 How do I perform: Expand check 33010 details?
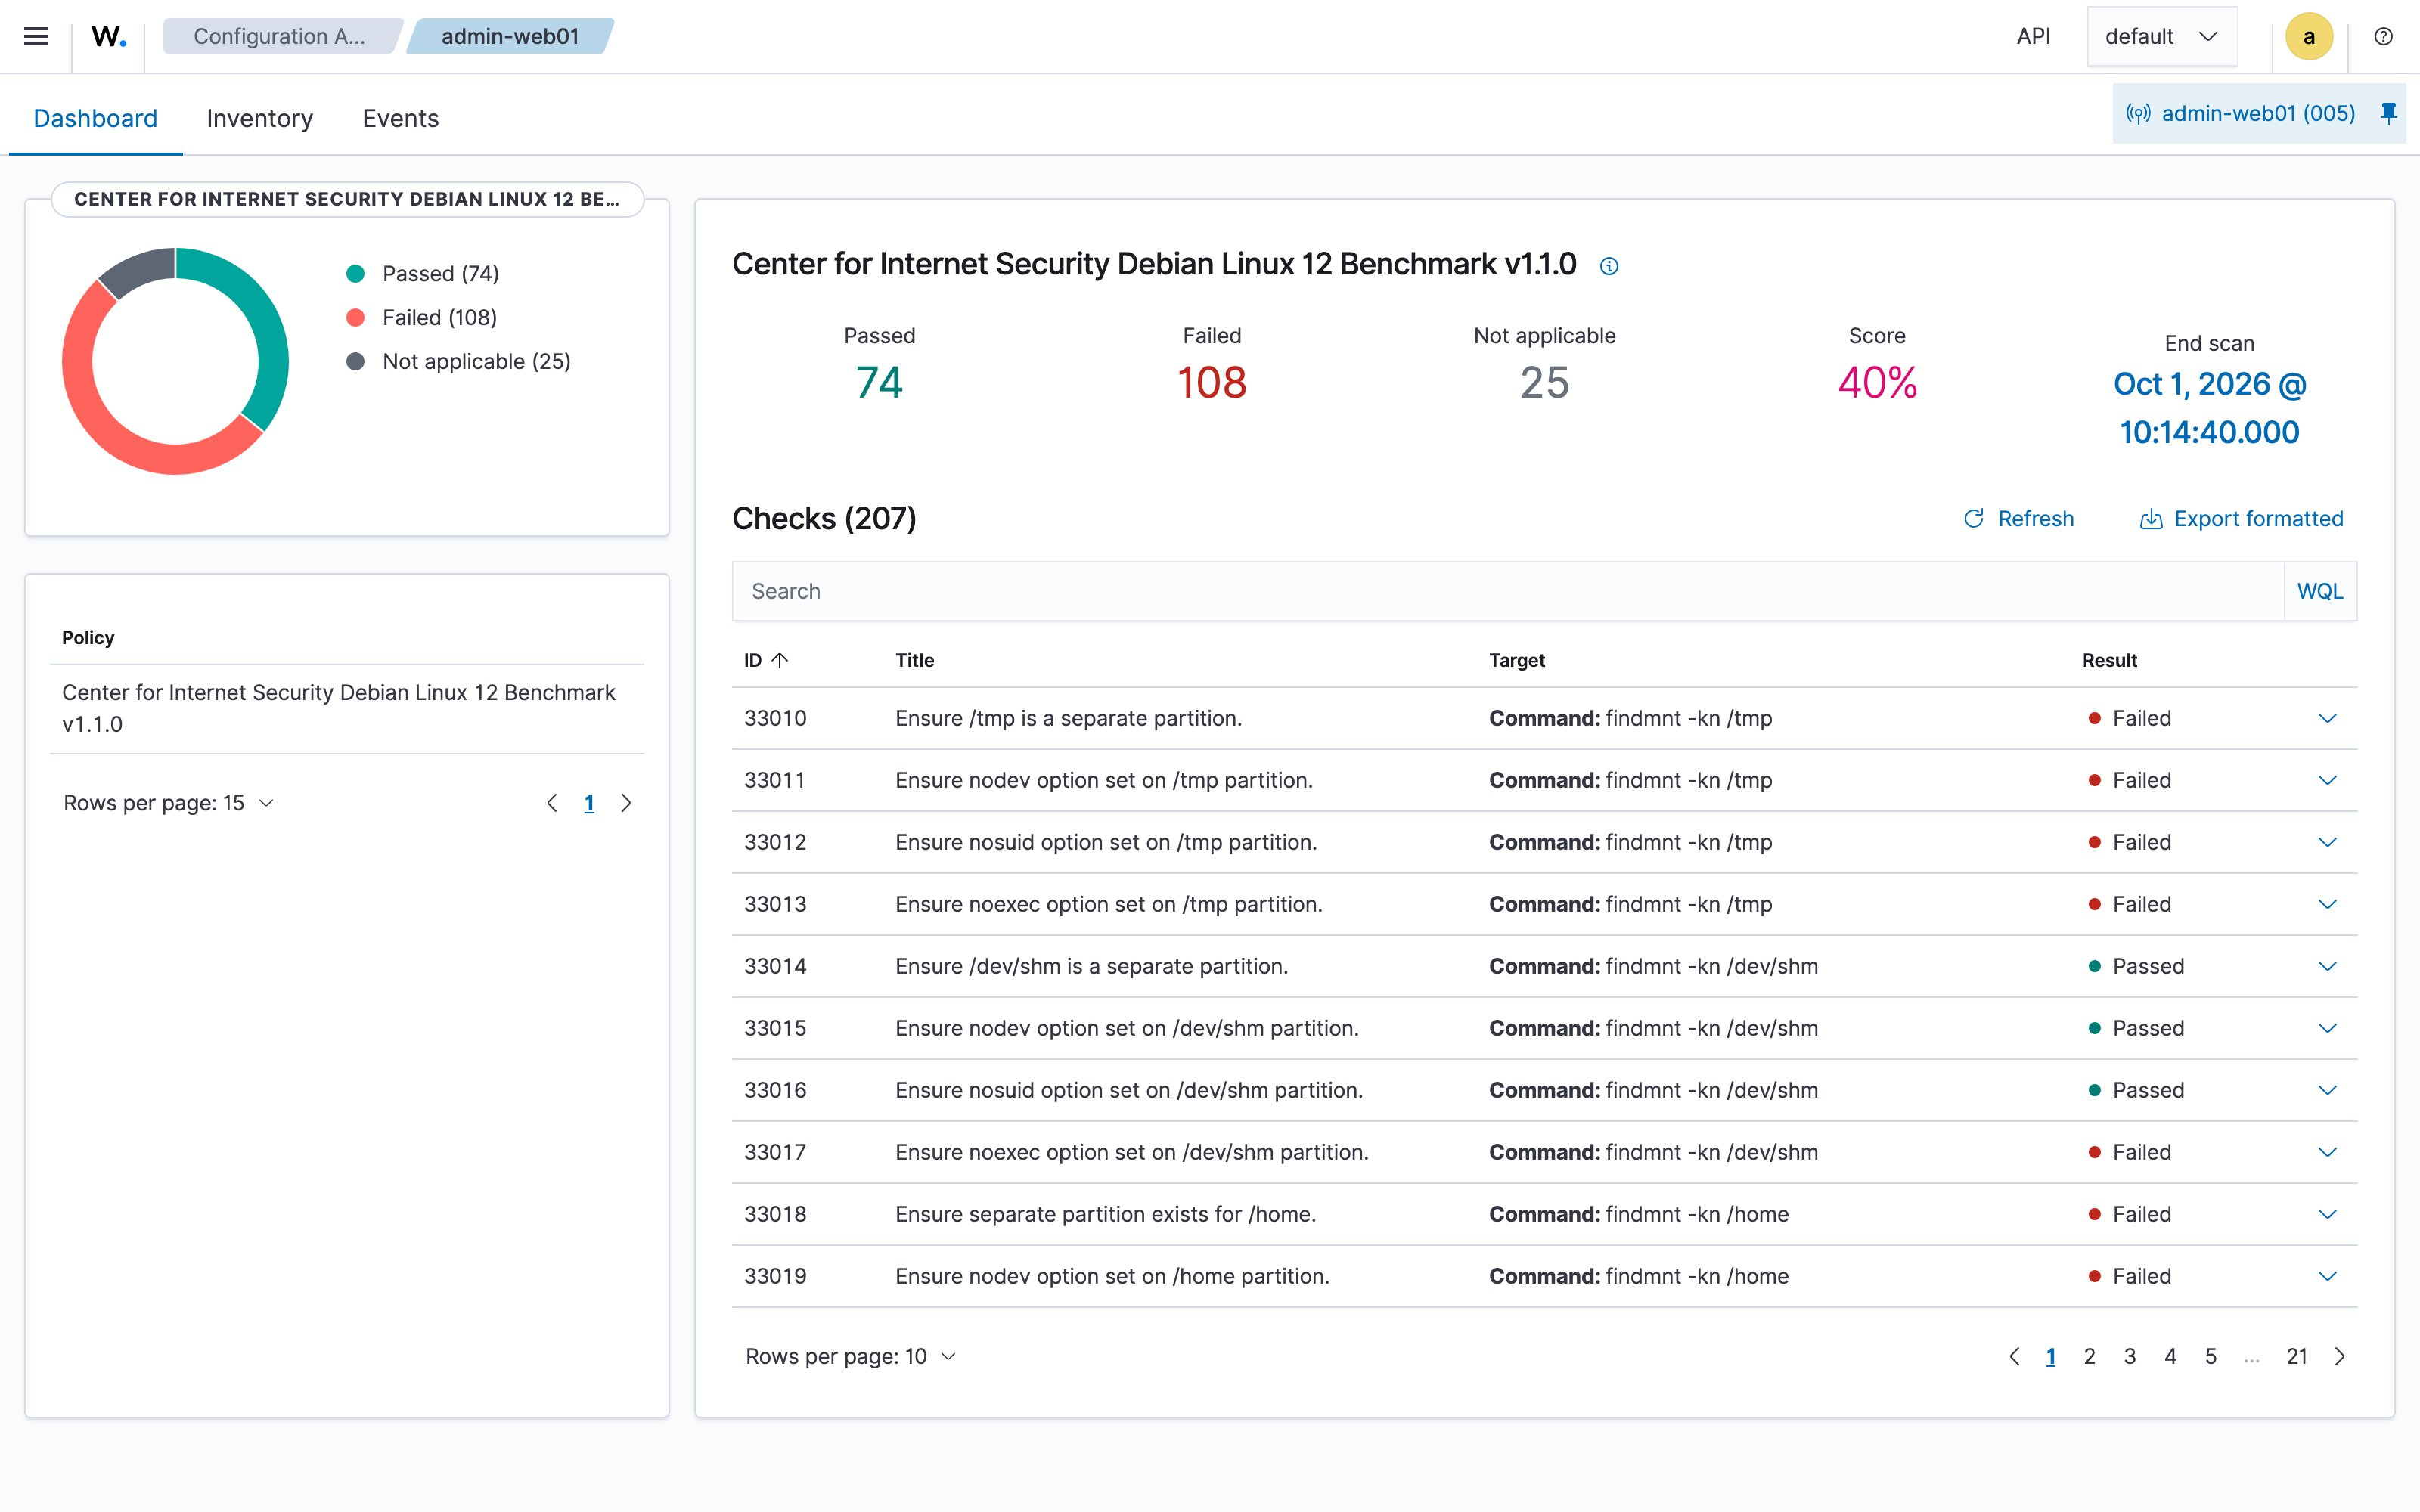pos(2327,718)
